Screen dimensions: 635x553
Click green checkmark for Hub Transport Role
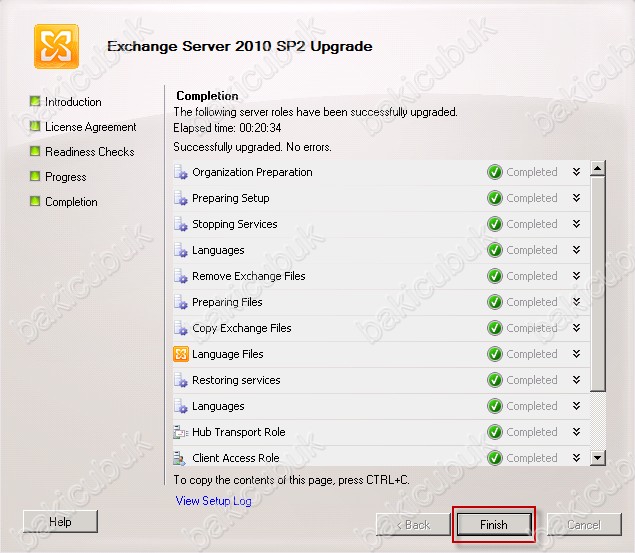pyautogui.click(x=494, y=432)
